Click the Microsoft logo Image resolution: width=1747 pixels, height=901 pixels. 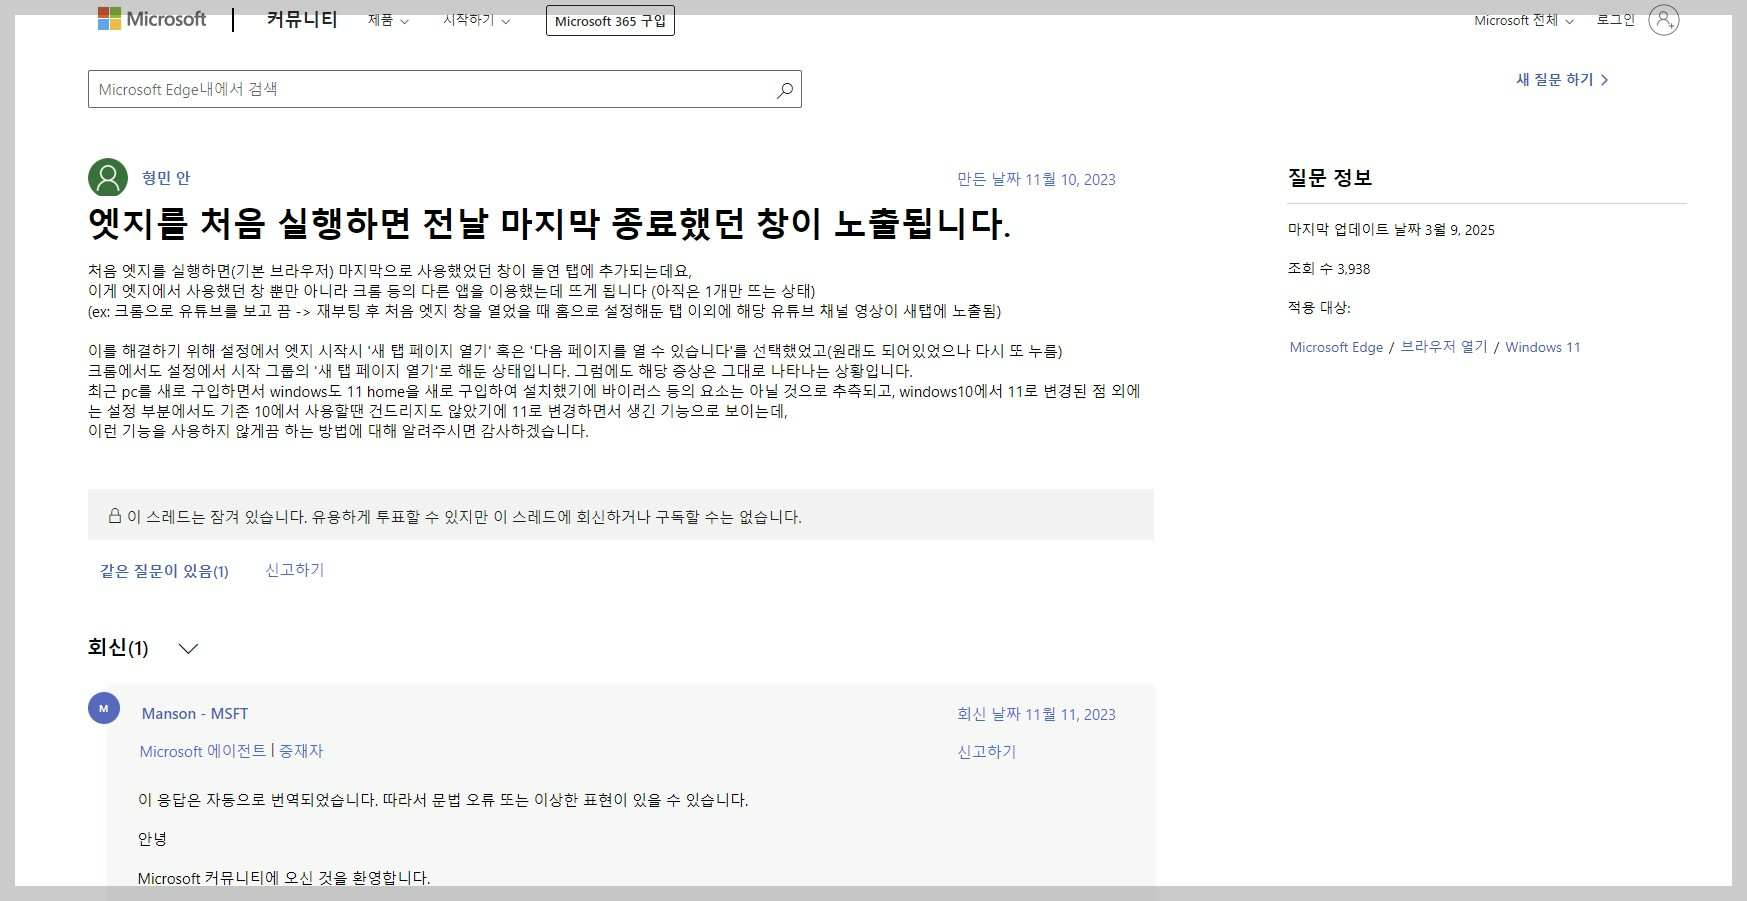152,19
